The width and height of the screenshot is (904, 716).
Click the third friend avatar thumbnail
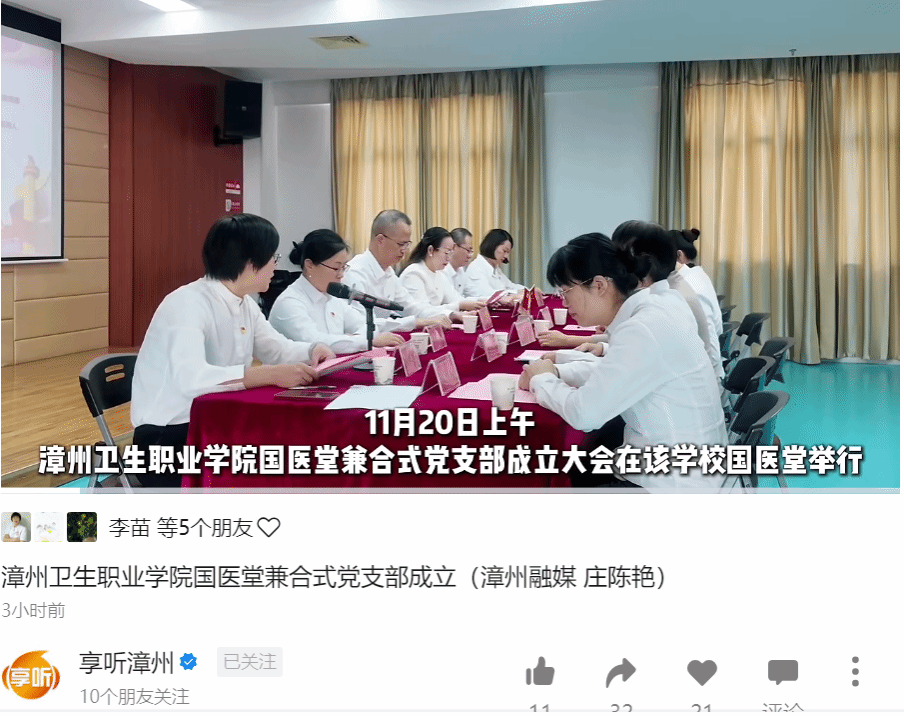coord(82,527)
